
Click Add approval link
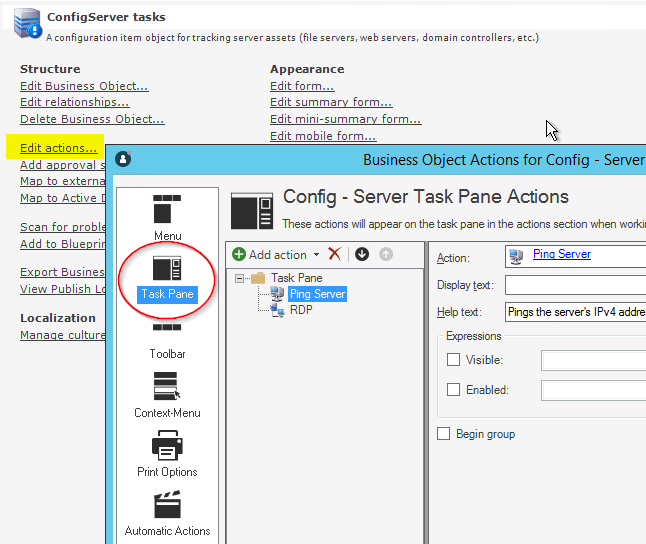pos(63,165)
